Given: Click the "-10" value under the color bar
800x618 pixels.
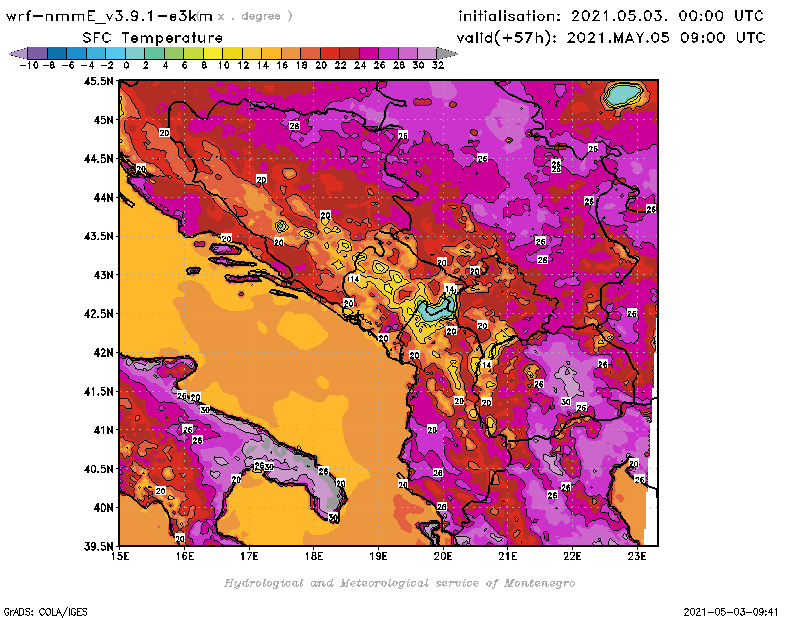Looking at the screenshot, I should tap(29, 65).
